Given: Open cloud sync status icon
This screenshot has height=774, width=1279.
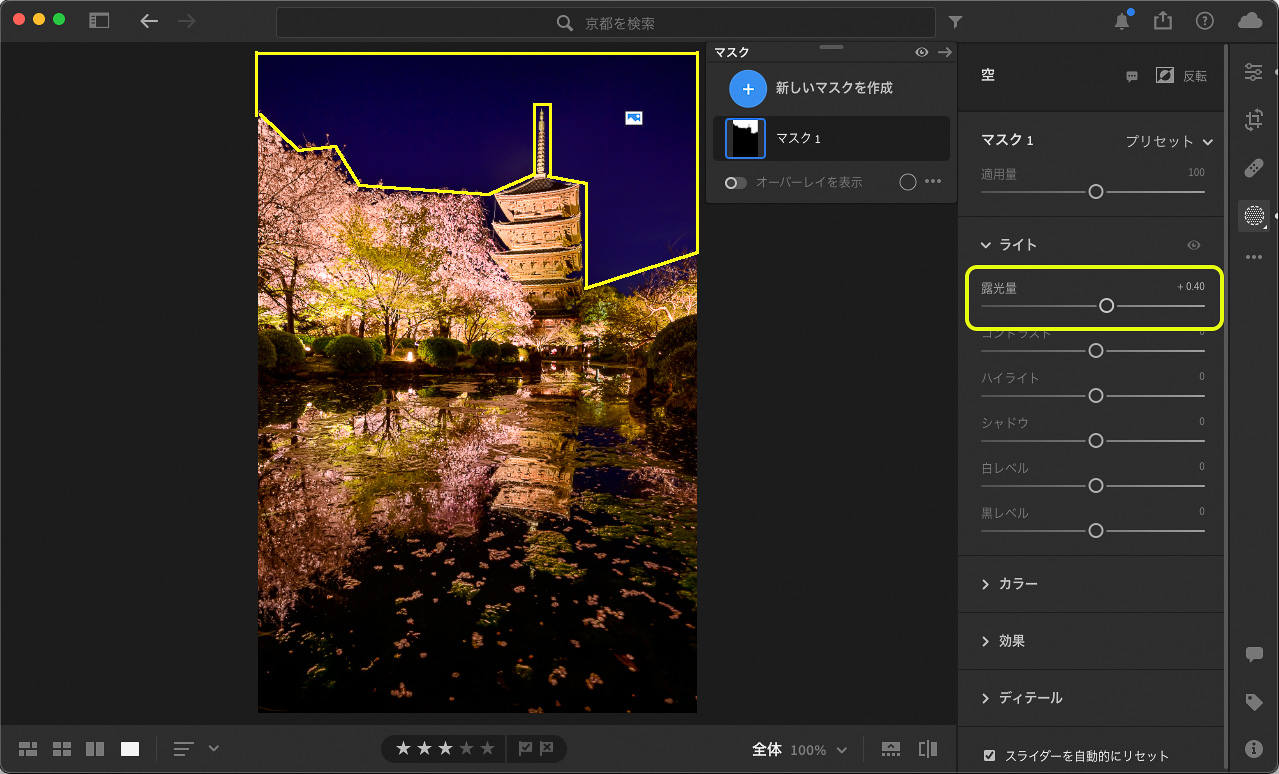Looking at the screenshot, I should point(1250,21).
